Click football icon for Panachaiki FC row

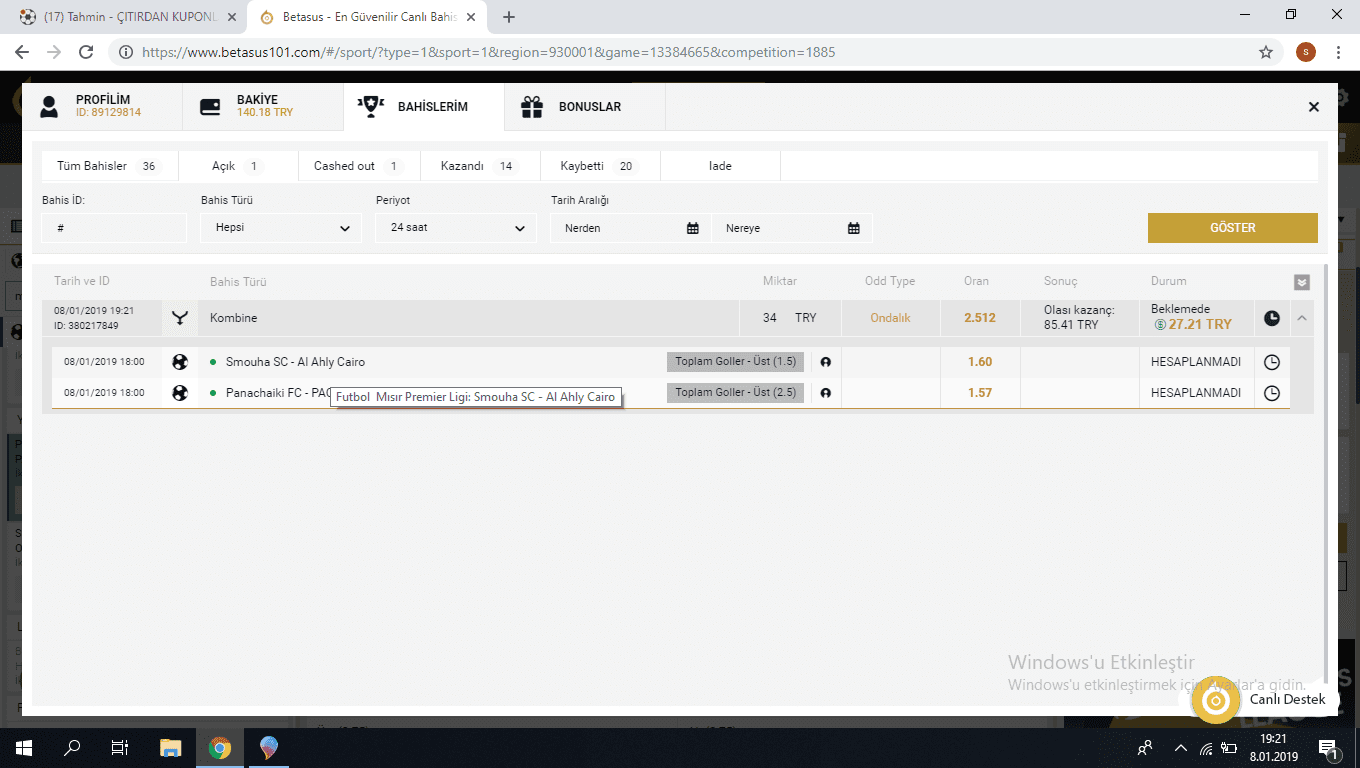click(180, 393)
